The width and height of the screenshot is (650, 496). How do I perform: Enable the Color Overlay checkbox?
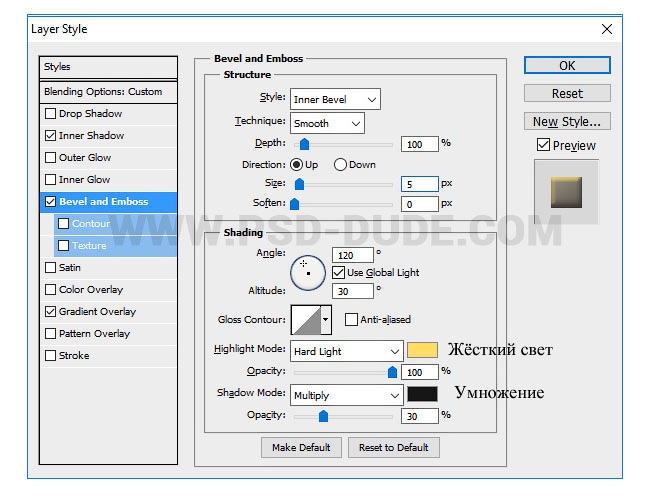pos(51,289)
